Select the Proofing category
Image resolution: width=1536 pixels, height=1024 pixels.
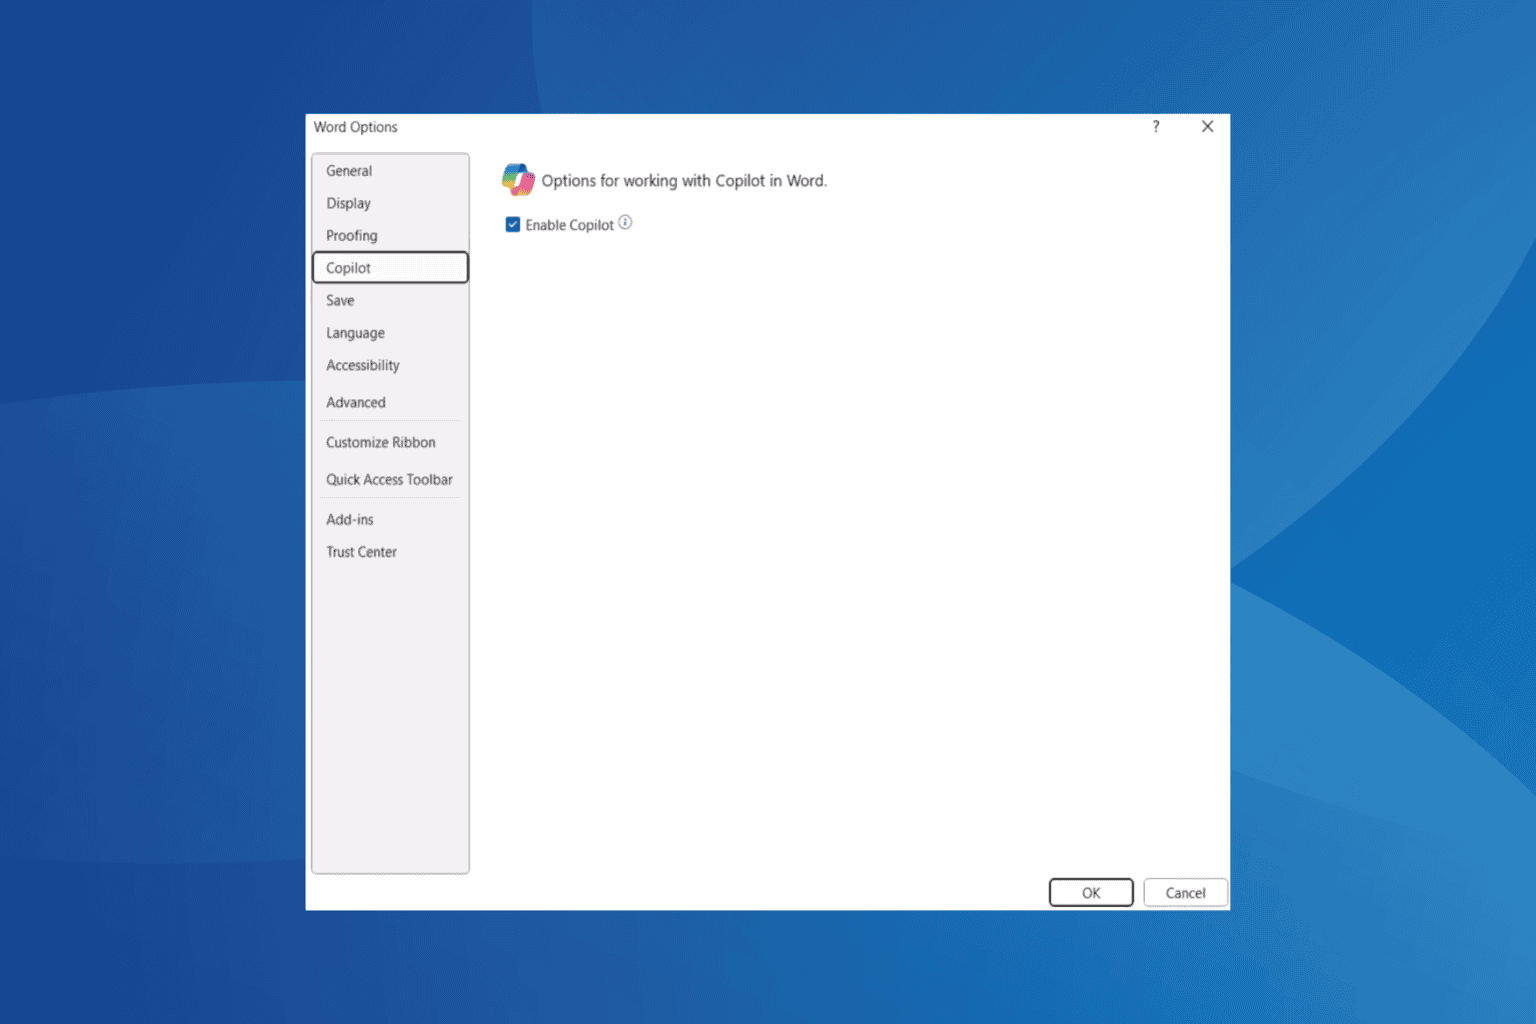(390, 236)
